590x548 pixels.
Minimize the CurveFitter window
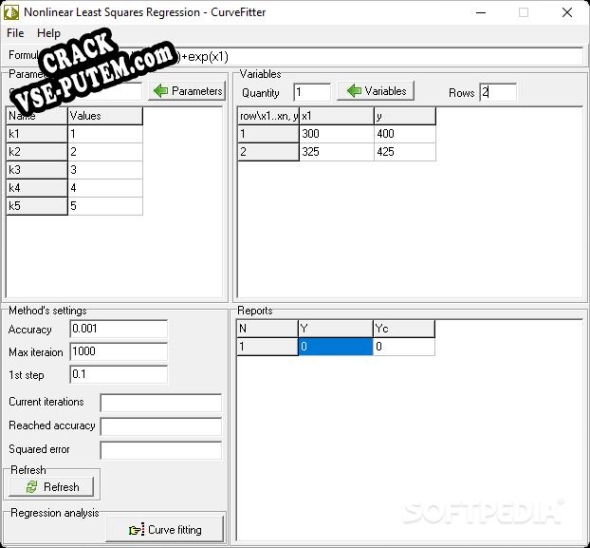point(481,12)
